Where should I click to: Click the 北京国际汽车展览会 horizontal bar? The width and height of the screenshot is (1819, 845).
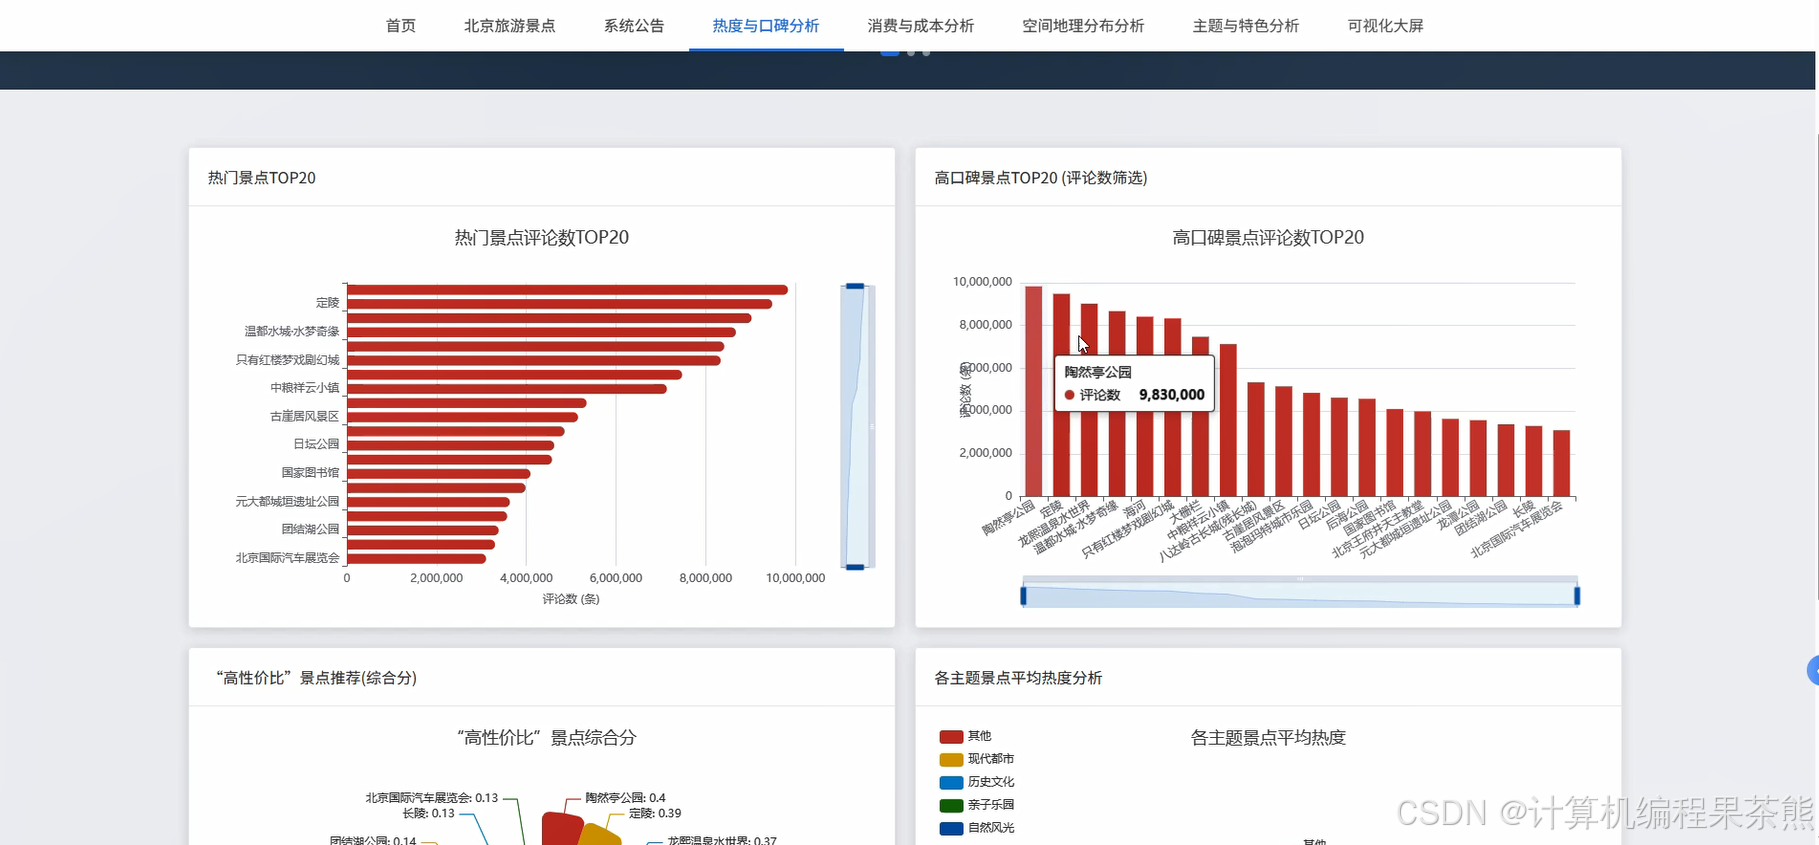click(417, 559)
